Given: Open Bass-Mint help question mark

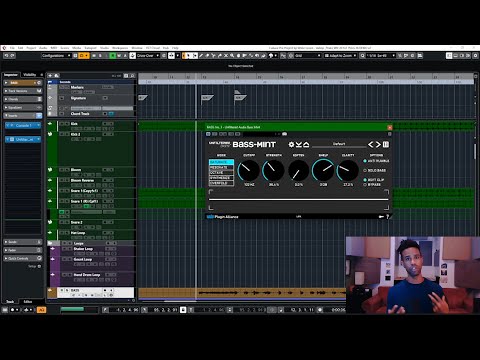Looking at the screenshot, I should tap(388, 217).
